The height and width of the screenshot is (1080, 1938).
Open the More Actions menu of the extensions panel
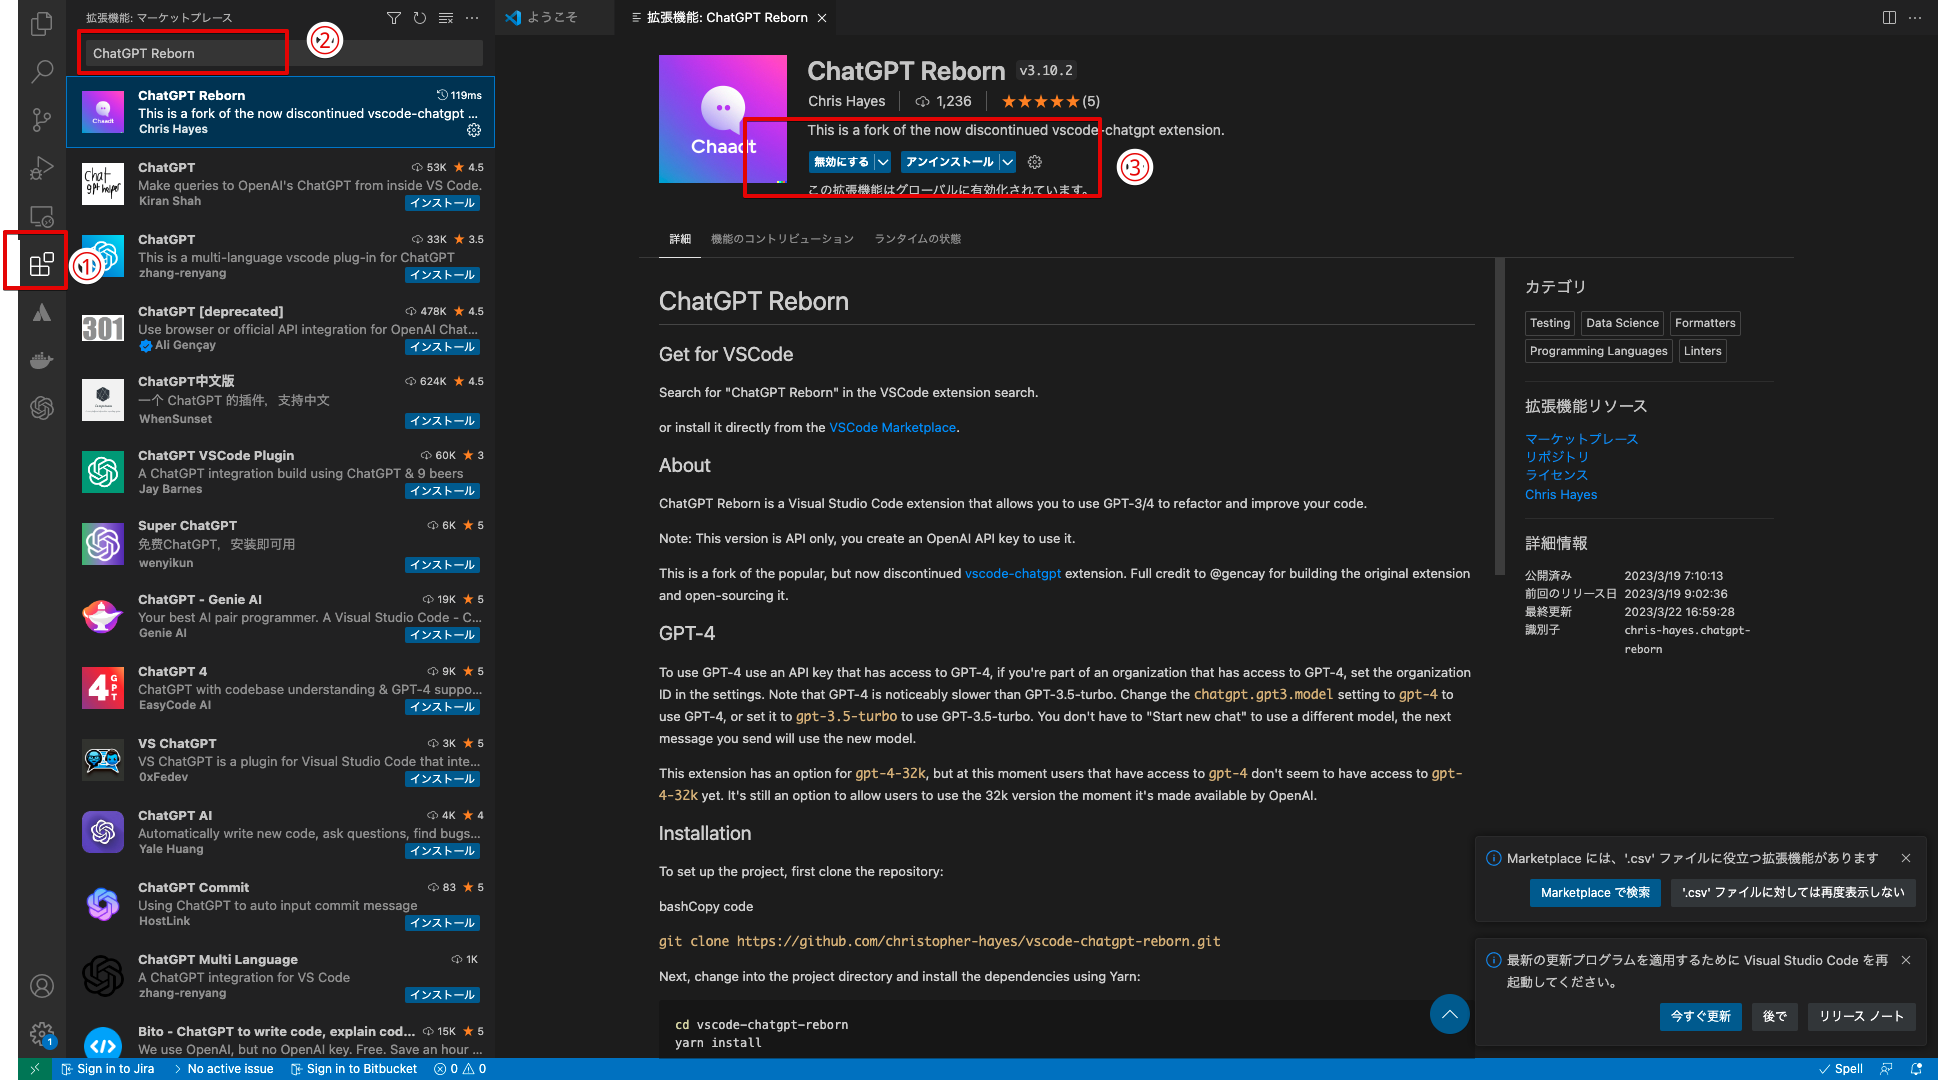[x=472, y=17]
